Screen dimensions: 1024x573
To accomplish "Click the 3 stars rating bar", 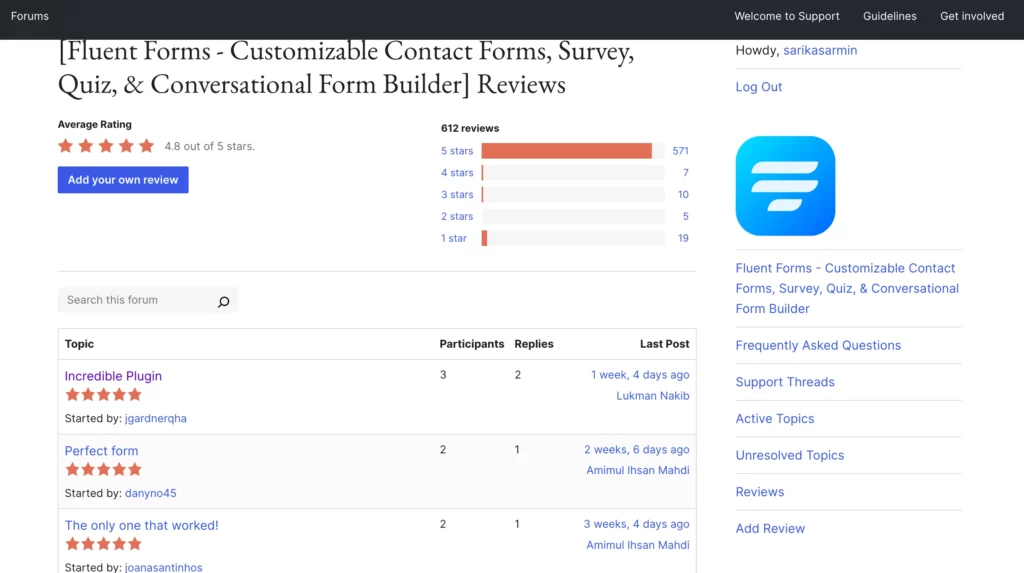I will pyautogui.click(x=573, y=195).
